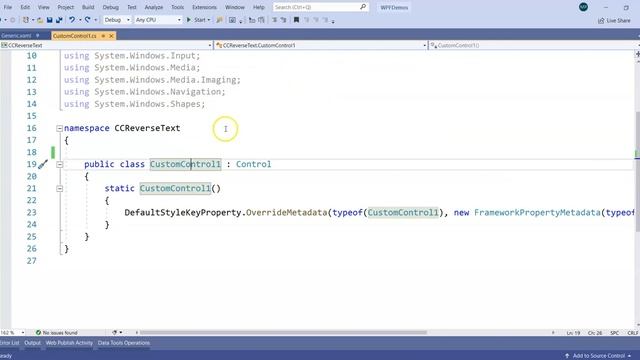Open the Help menu
This screenshot has height=360, width=640.
[x=258, y=7]
